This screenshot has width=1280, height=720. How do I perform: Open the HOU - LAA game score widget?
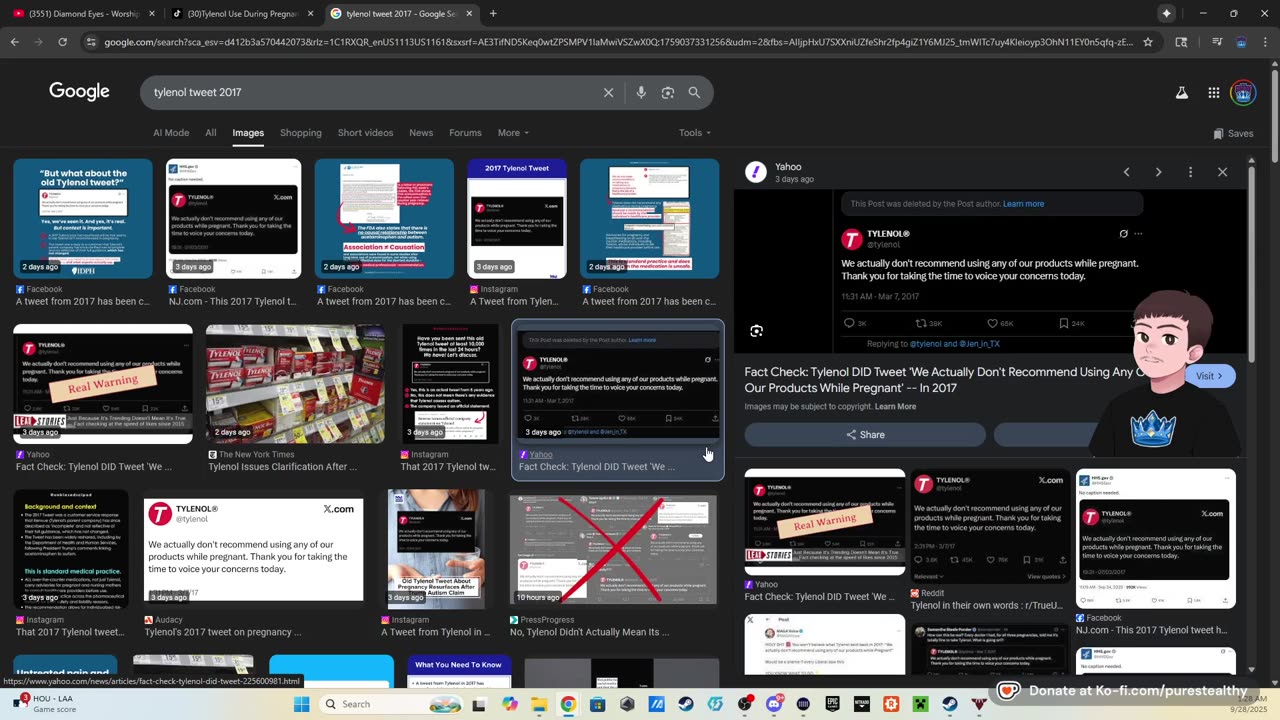(x=45, y=704)
